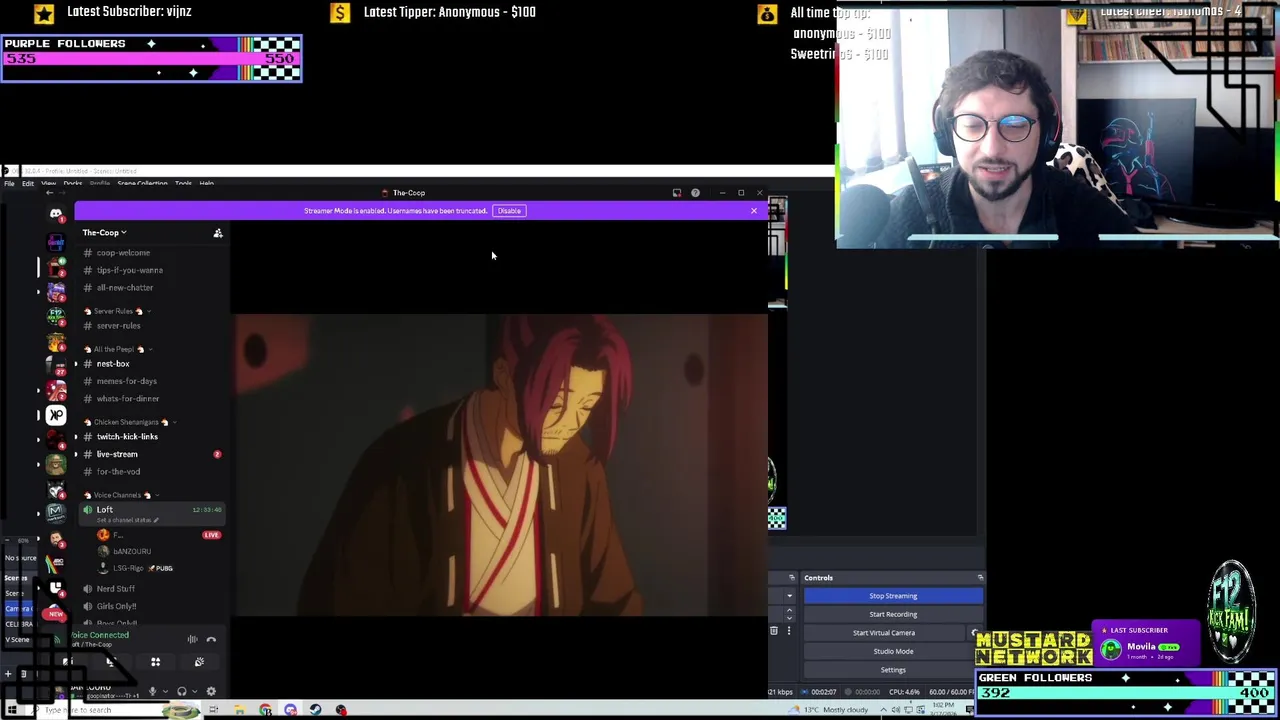Image resolution: width=1280 pixels, height=720 pixels.
Task: Select user bANZOURU in Loft voice channel
Action: click(131, 551)
